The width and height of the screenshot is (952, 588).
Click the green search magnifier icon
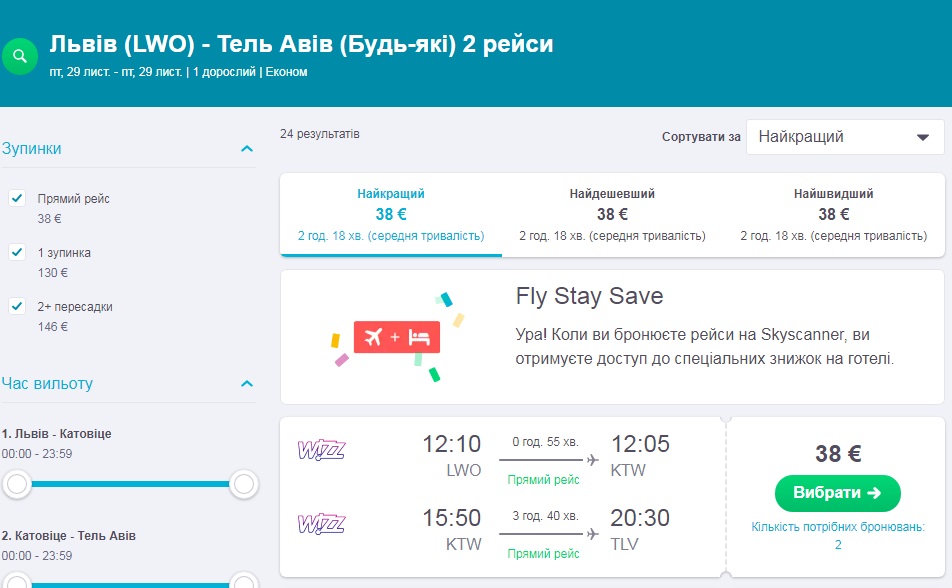point(20,56)
